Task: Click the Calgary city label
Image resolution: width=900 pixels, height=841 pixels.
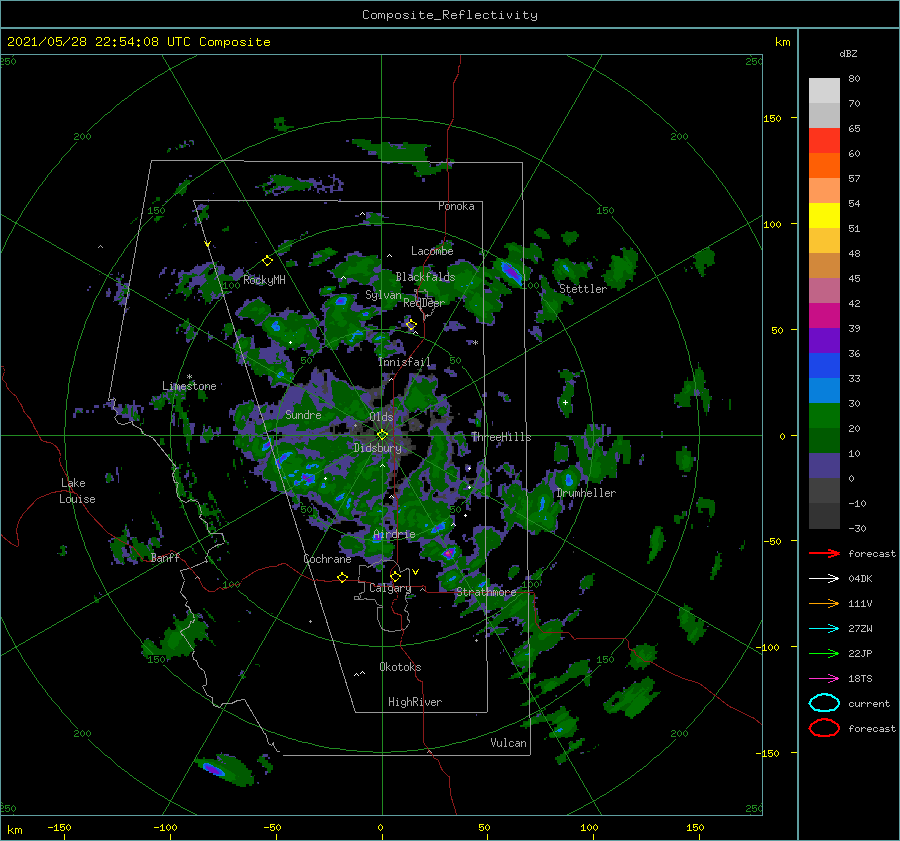Action: [x=390, y=588]
